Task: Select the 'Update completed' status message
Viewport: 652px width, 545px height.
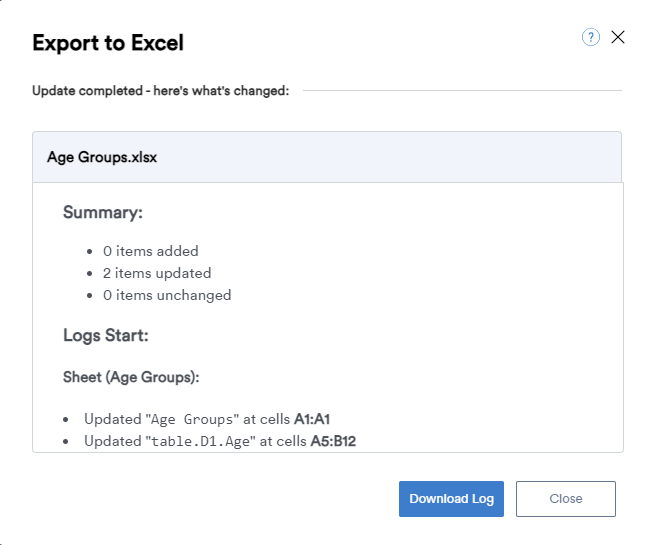Action: pyautogui.click(x=160, y=91)
